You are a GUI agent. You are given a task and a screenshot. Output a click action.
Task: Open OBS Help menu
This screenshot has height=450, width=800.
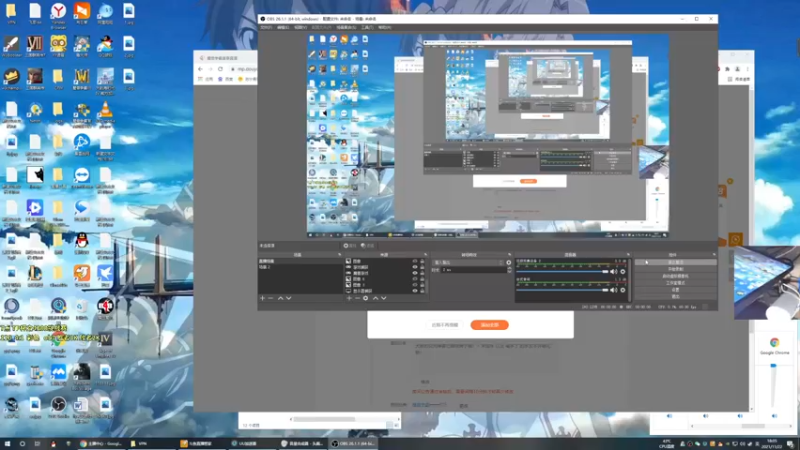point(385,28)
